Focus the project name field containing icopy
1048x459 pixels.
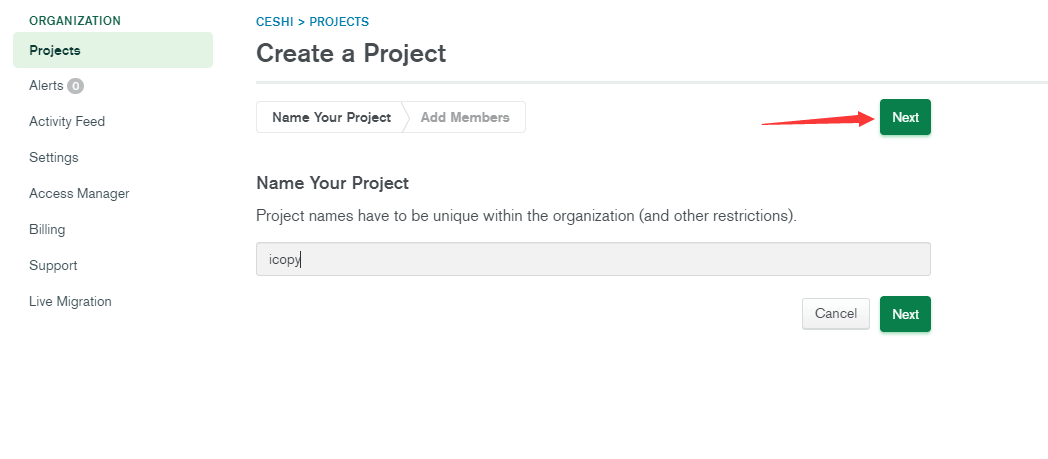[x=593, y=259]
